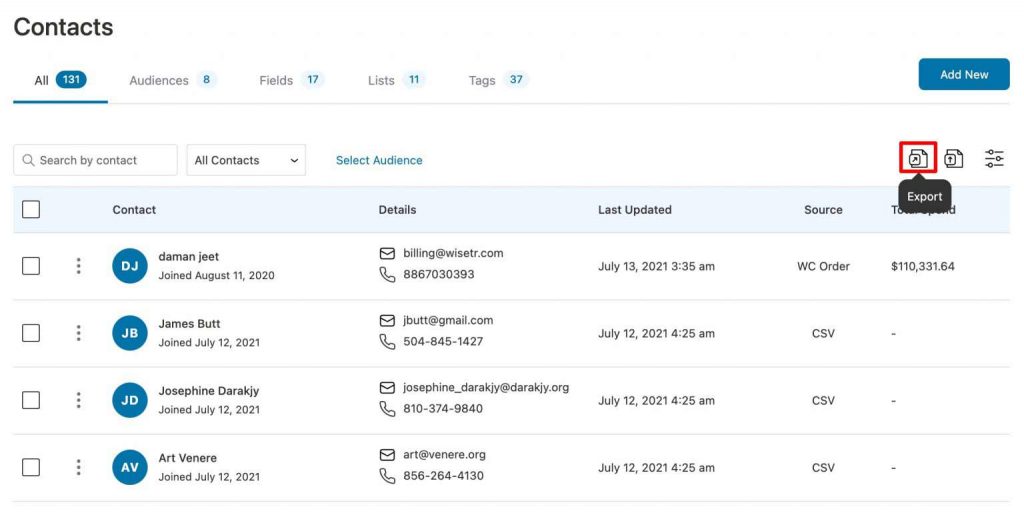Click the magnifier icon in the search box
This screenshot has width=1024, height=515.
28,160
